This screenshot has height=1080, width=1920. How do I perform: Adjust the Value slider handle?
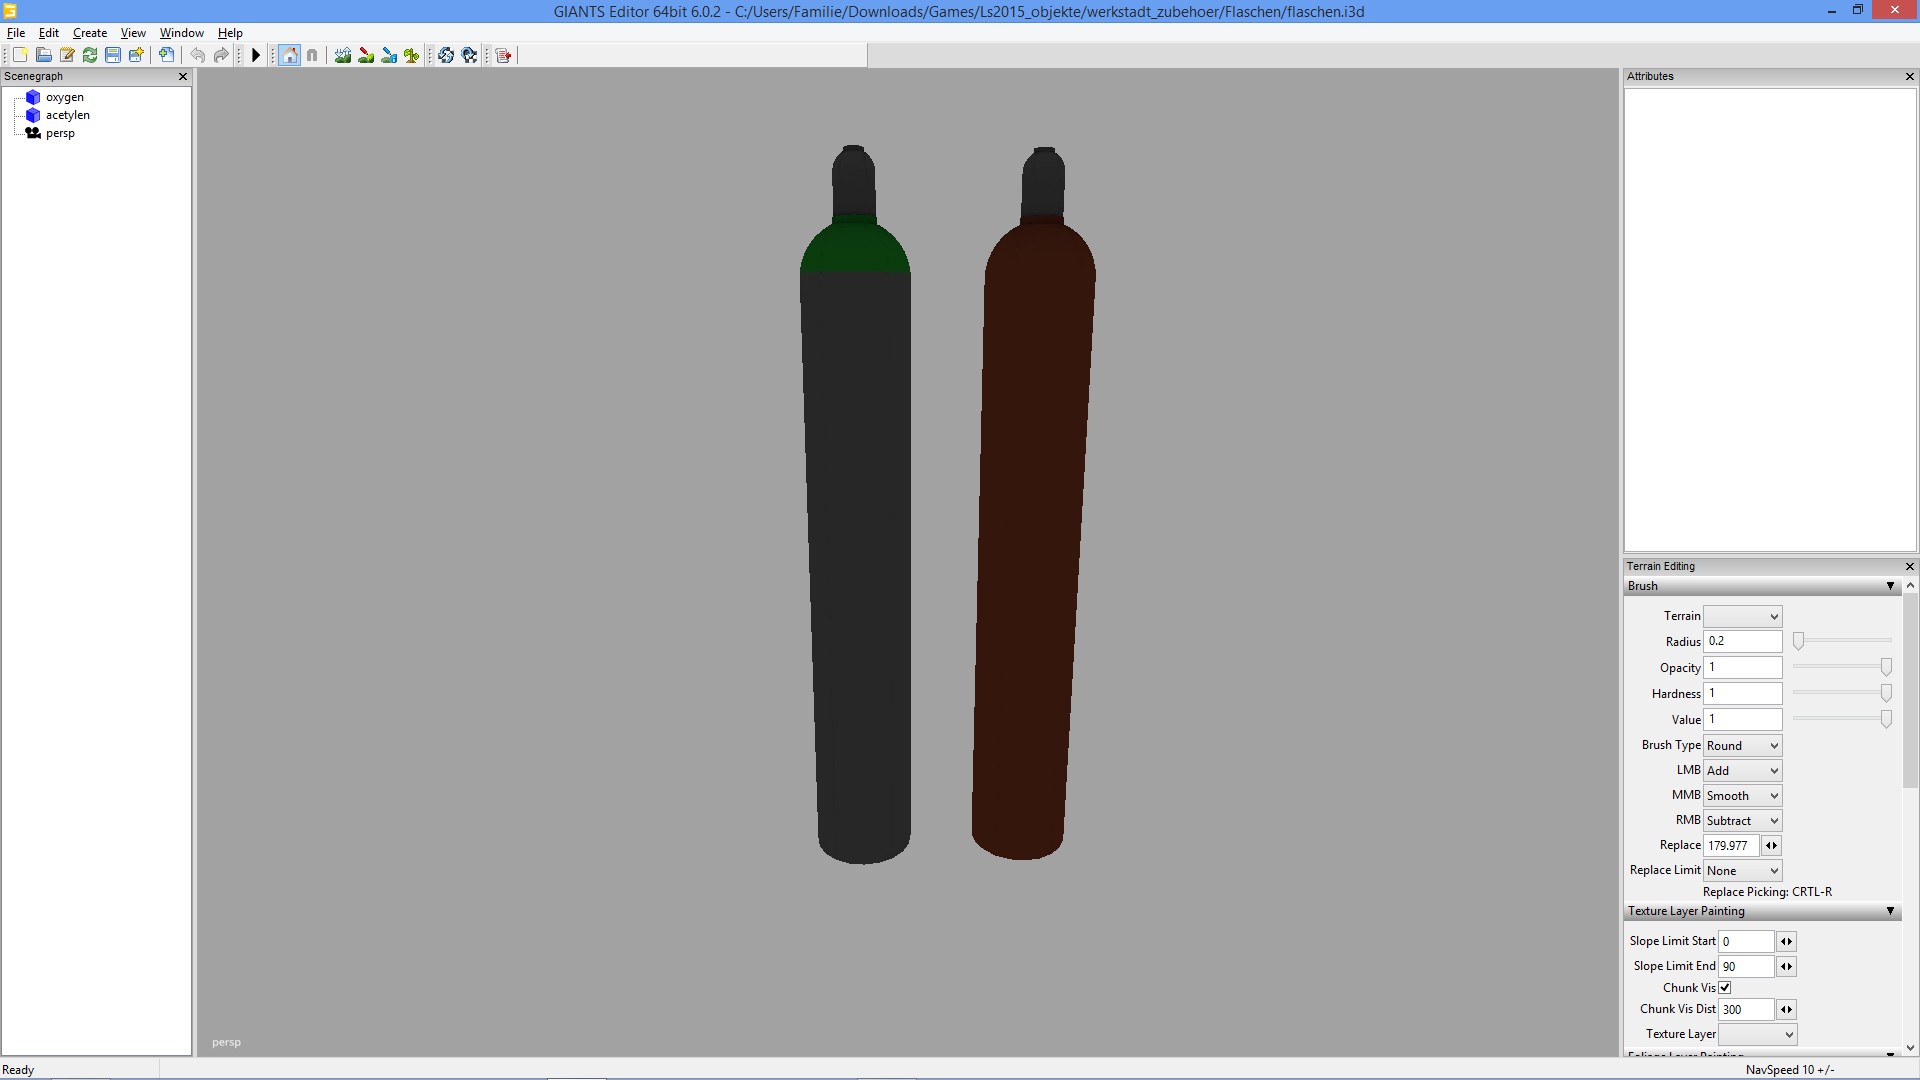pos(1886,719)
